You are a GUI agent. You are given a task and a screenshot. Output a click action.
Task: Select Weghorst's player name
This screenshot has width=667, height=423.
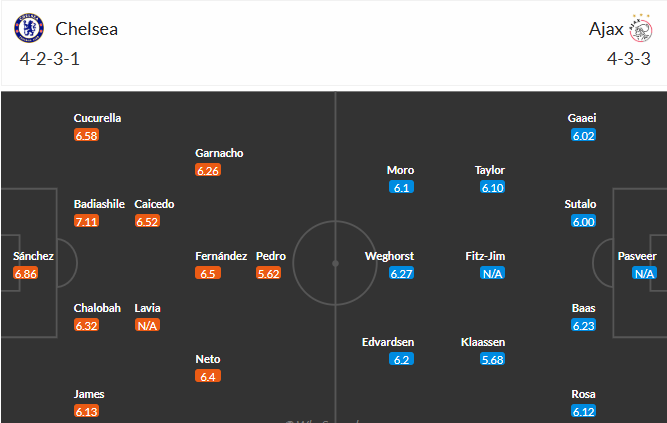click(x=391, y=256)
